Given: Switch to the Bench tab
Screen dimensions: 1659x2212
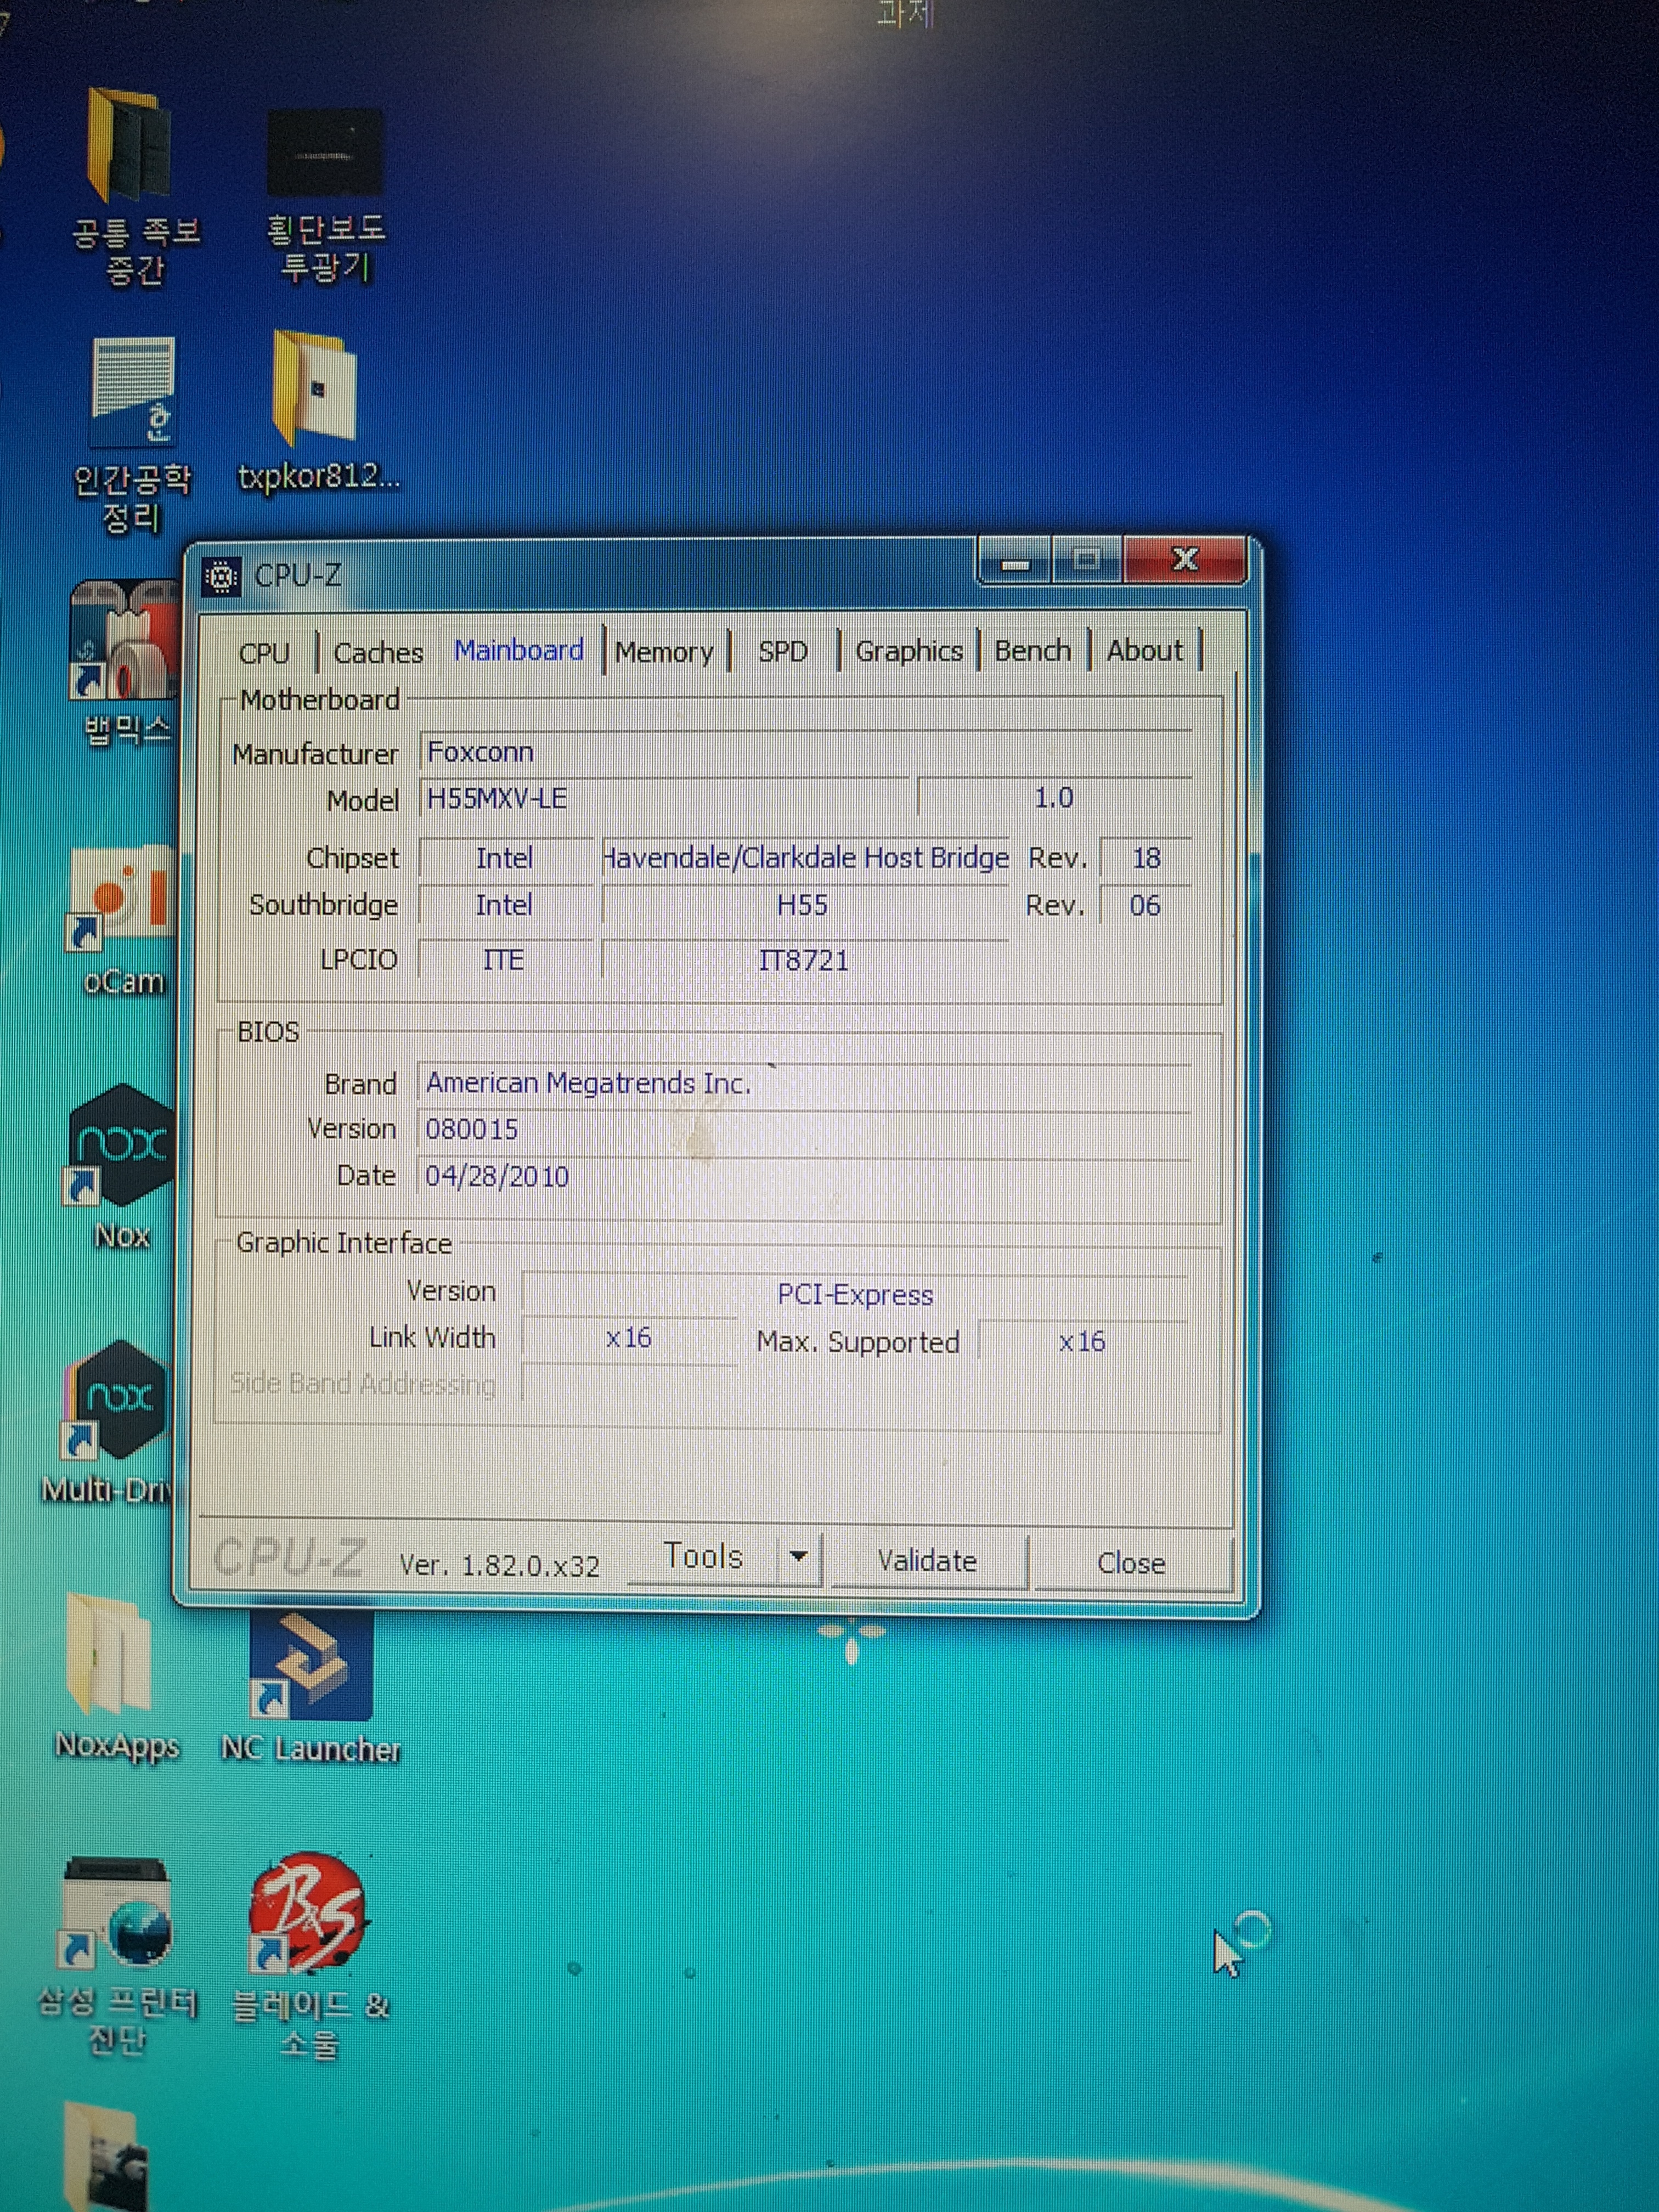Looking at the screenshot, I should pos(1033,651).
